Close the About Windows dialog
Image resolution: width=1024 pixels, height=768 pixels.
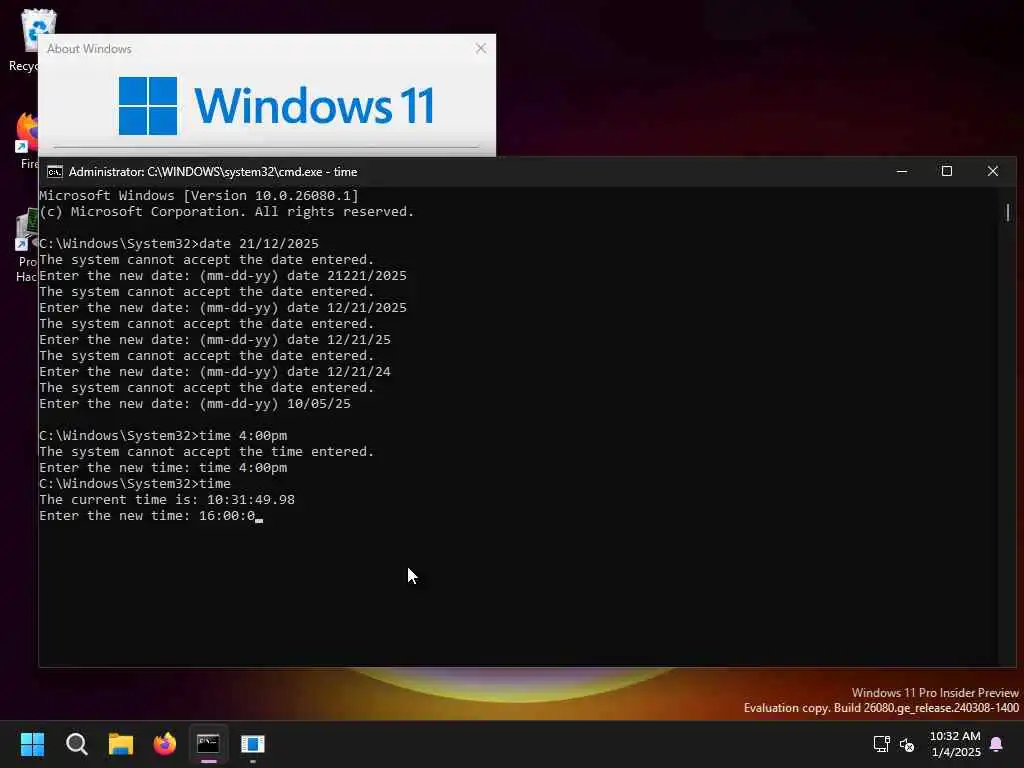pyautogui.click(x=481, y=48)
